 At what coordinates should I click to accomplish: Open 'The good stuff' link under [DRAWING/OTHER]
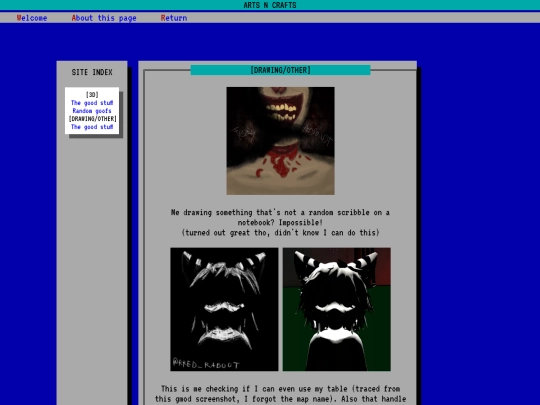click(92, 127)
